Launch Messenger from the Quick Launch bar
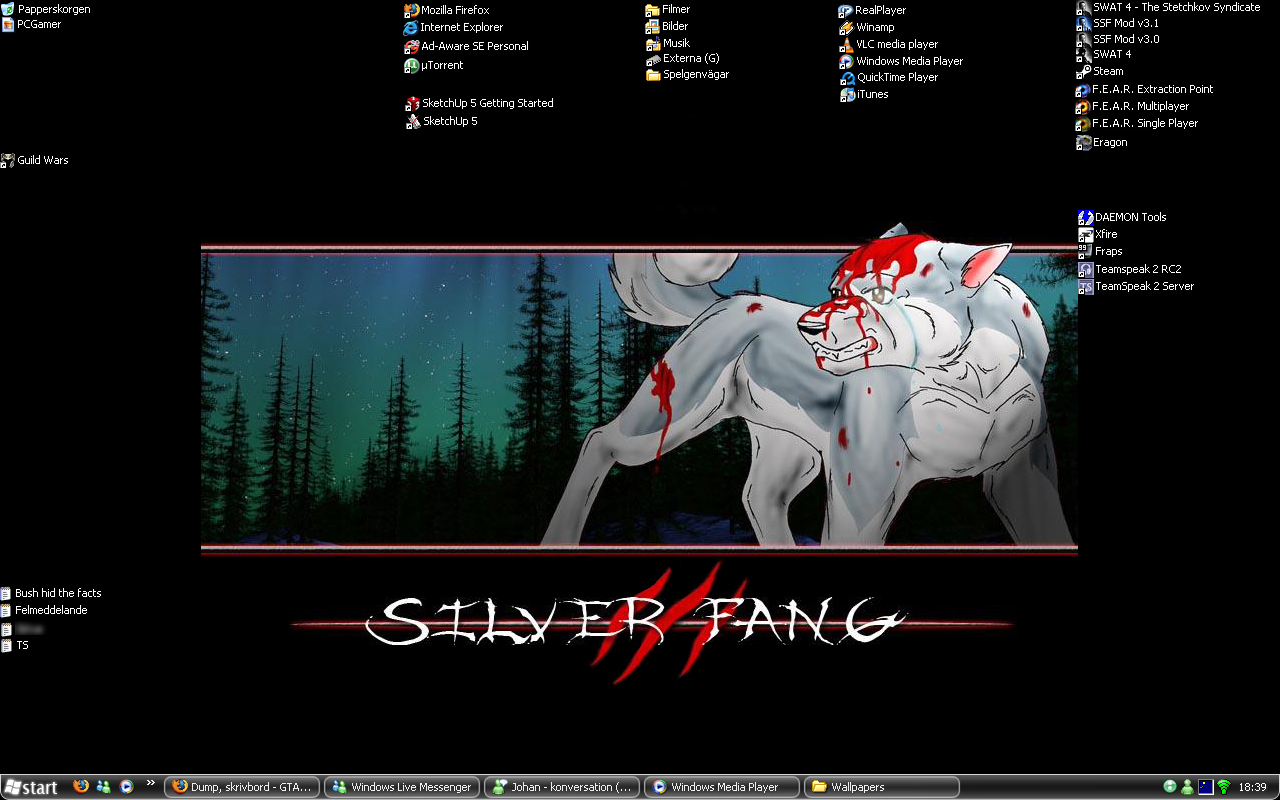Screen dimensions: 1280x800 pos(104,786)
